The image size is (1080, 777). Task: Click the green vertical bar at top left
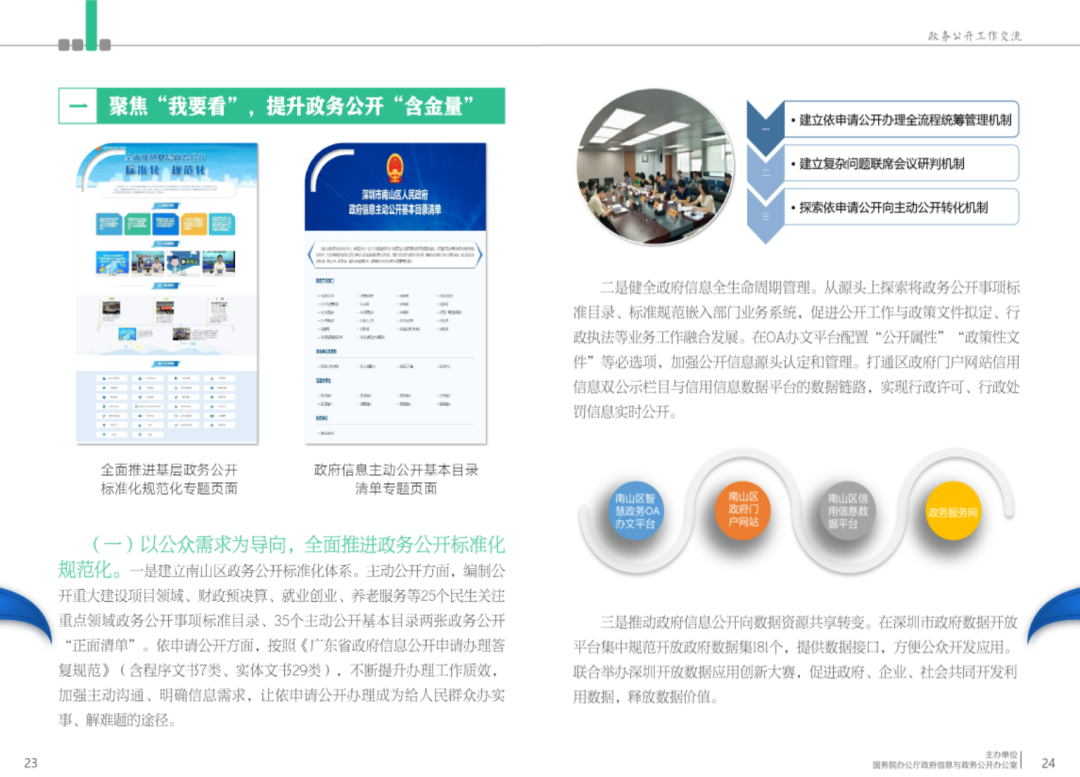coord(91,24)
